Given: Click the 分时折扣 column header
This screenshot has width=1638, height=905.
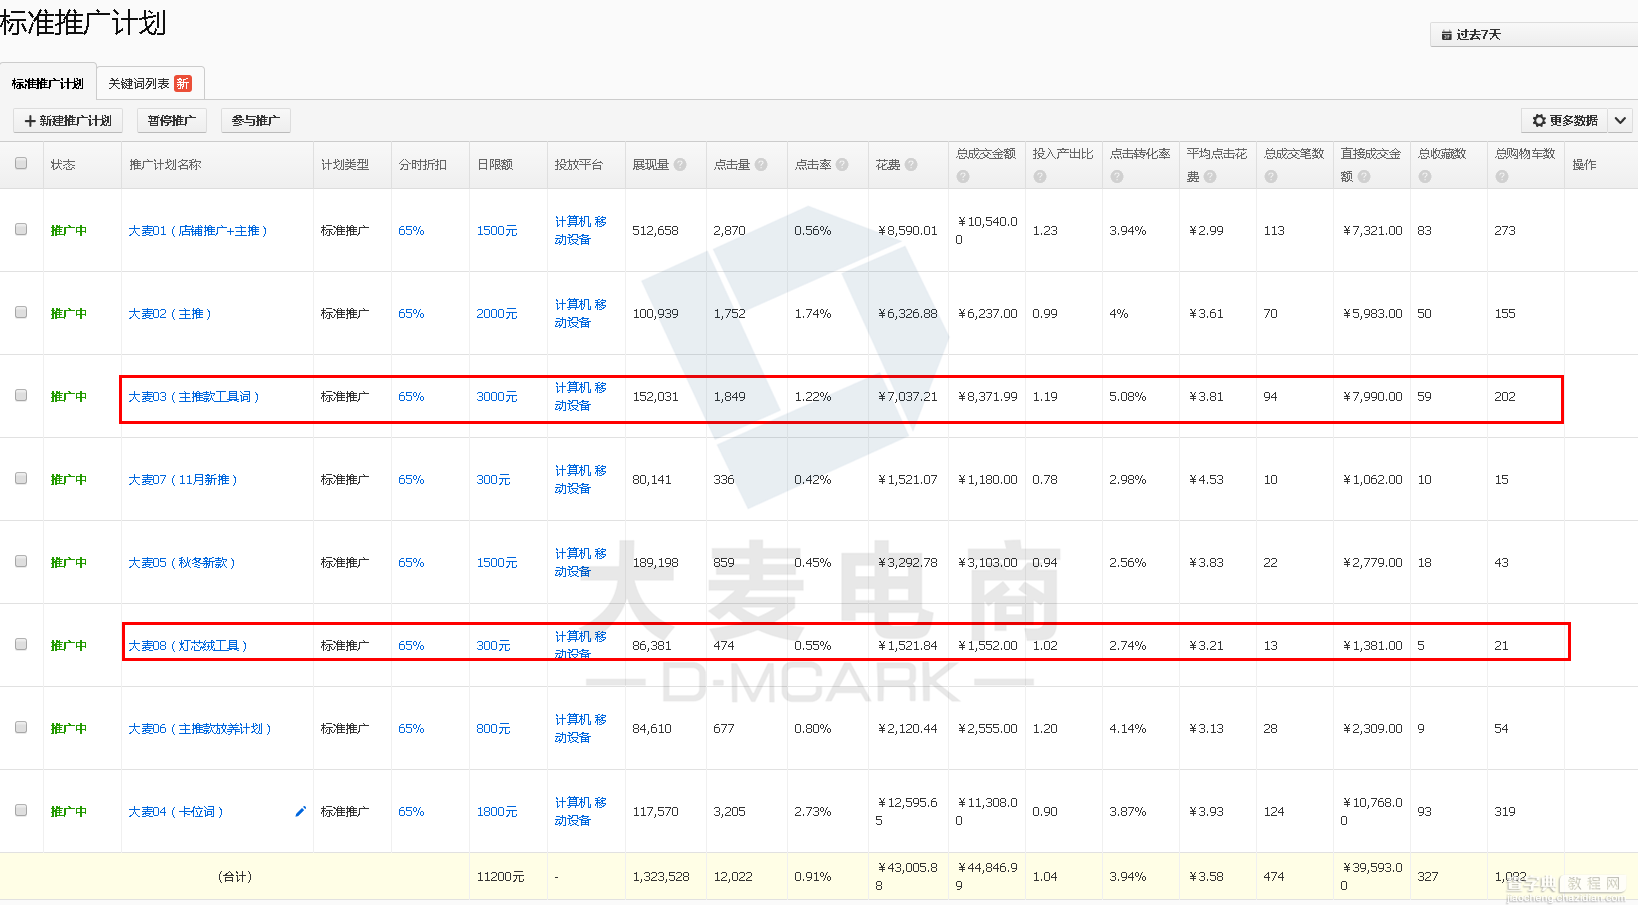Looking at the screenshot, I should (x=423, y=165).
